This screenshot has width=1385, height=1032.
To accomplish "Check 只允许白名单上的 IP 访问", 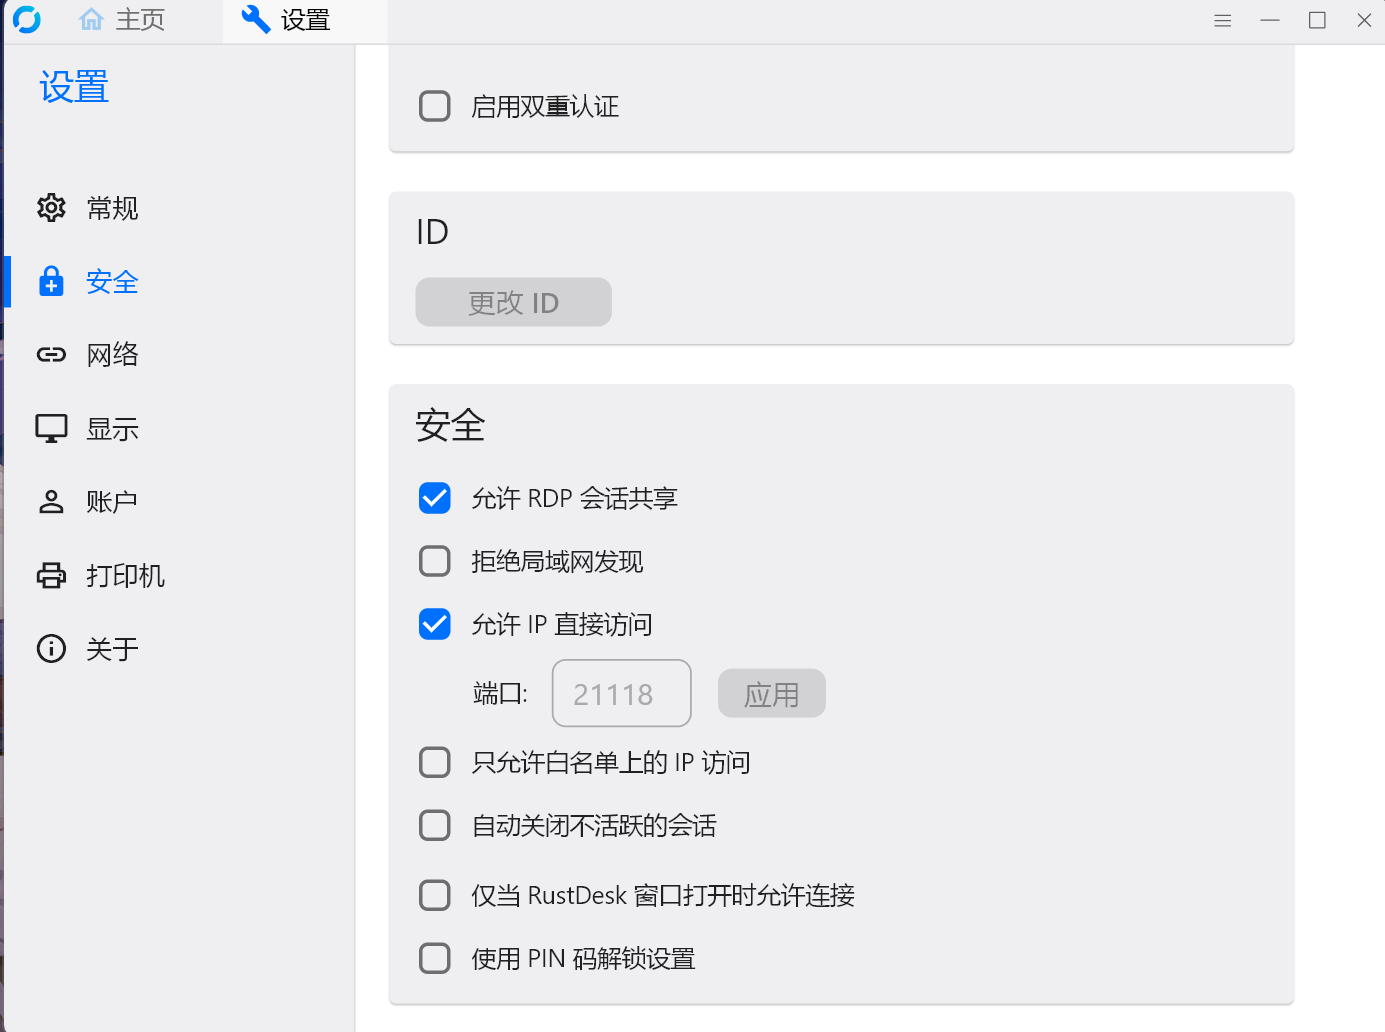I will pyautogui.click(x=434, y=762).
